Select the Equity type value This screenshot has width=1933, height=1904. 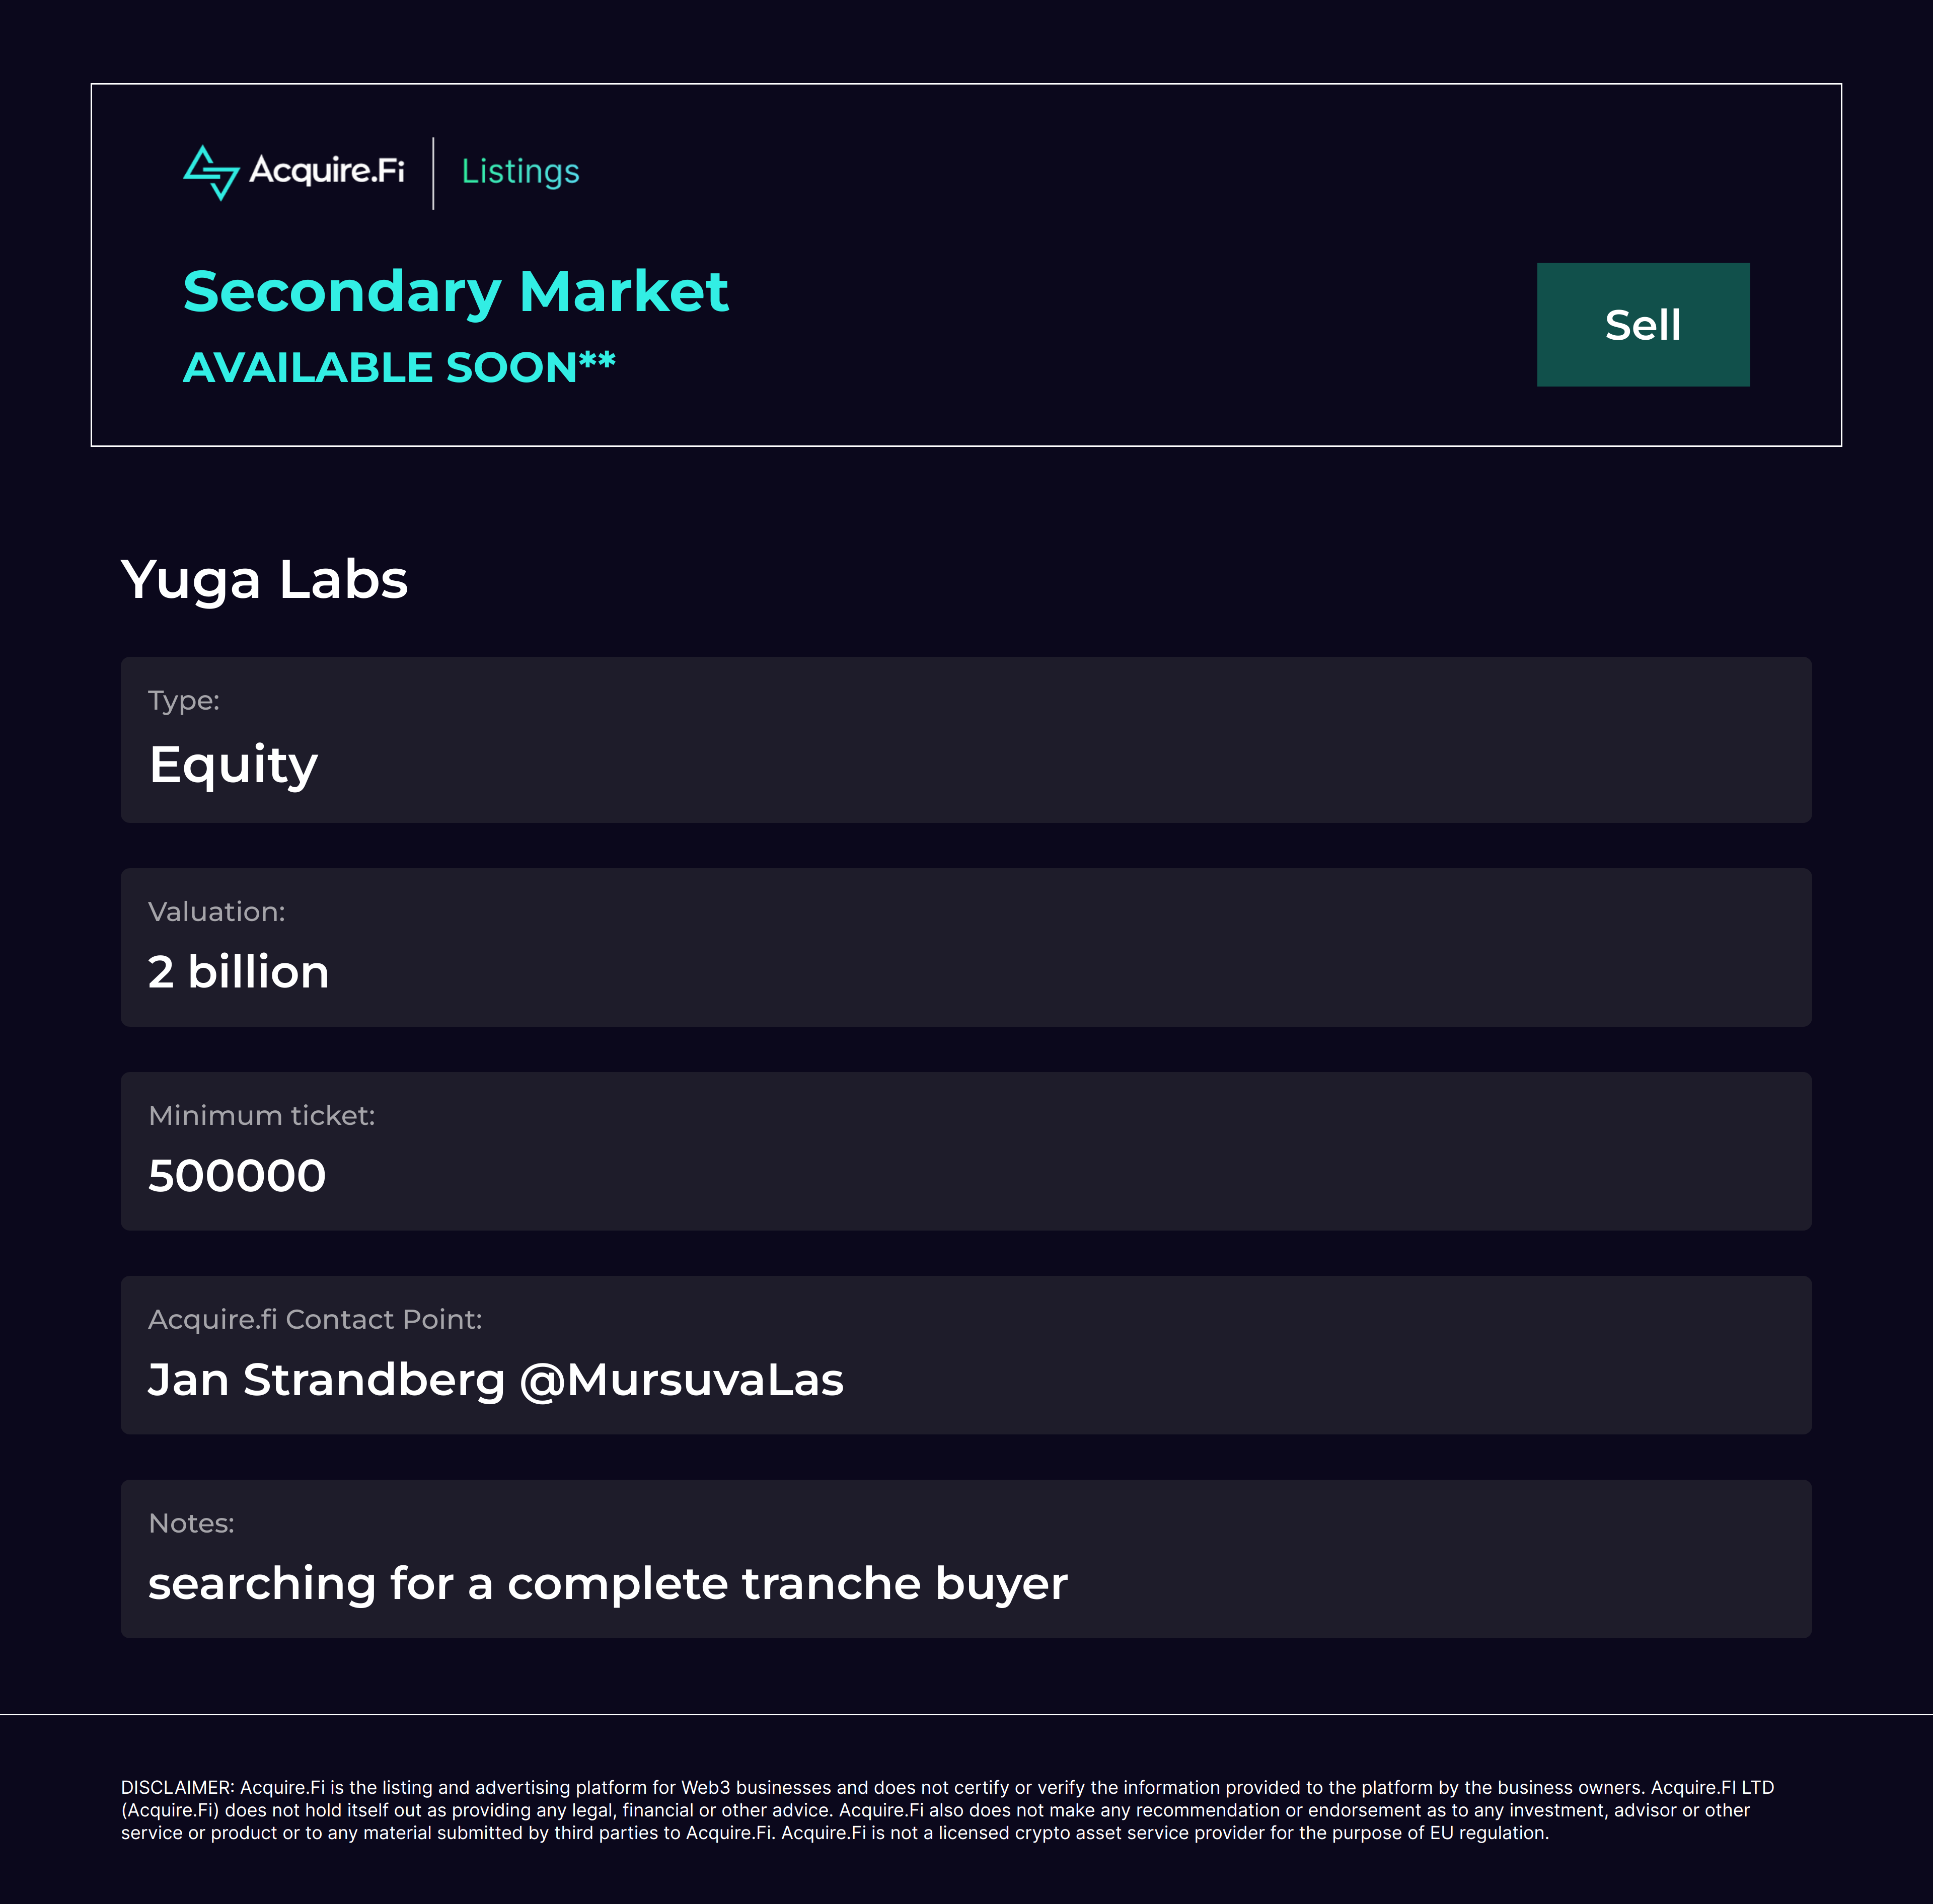coord(233,766)
